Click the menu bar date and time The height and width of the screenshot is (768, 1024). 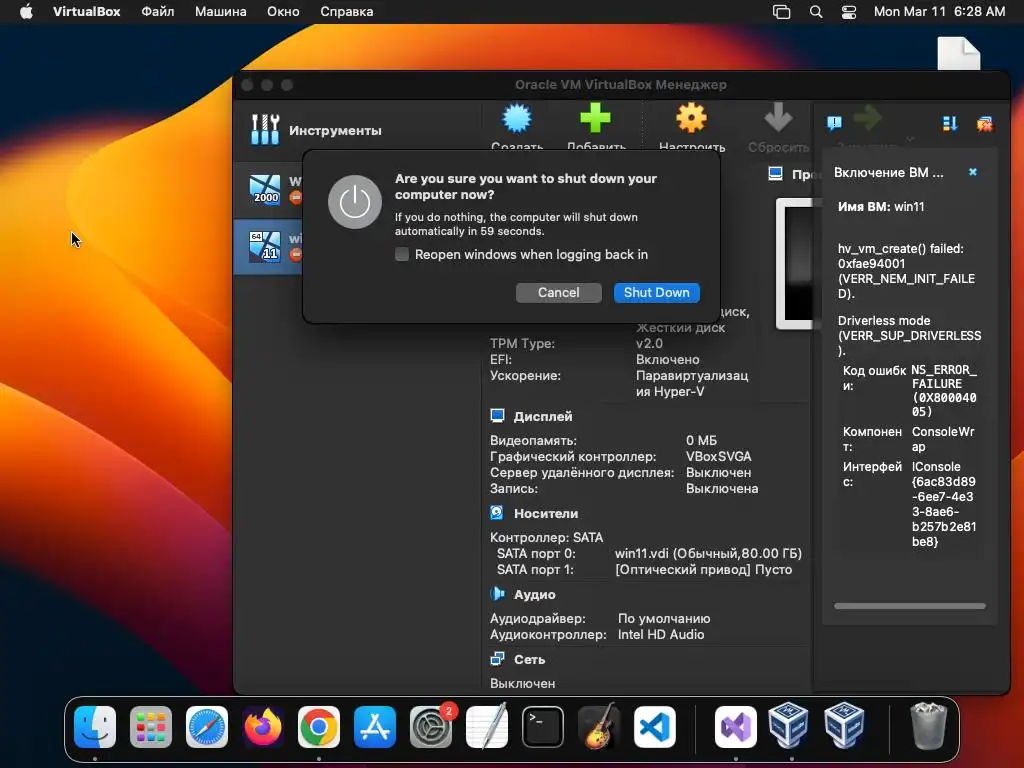click(x=940, y=12)
